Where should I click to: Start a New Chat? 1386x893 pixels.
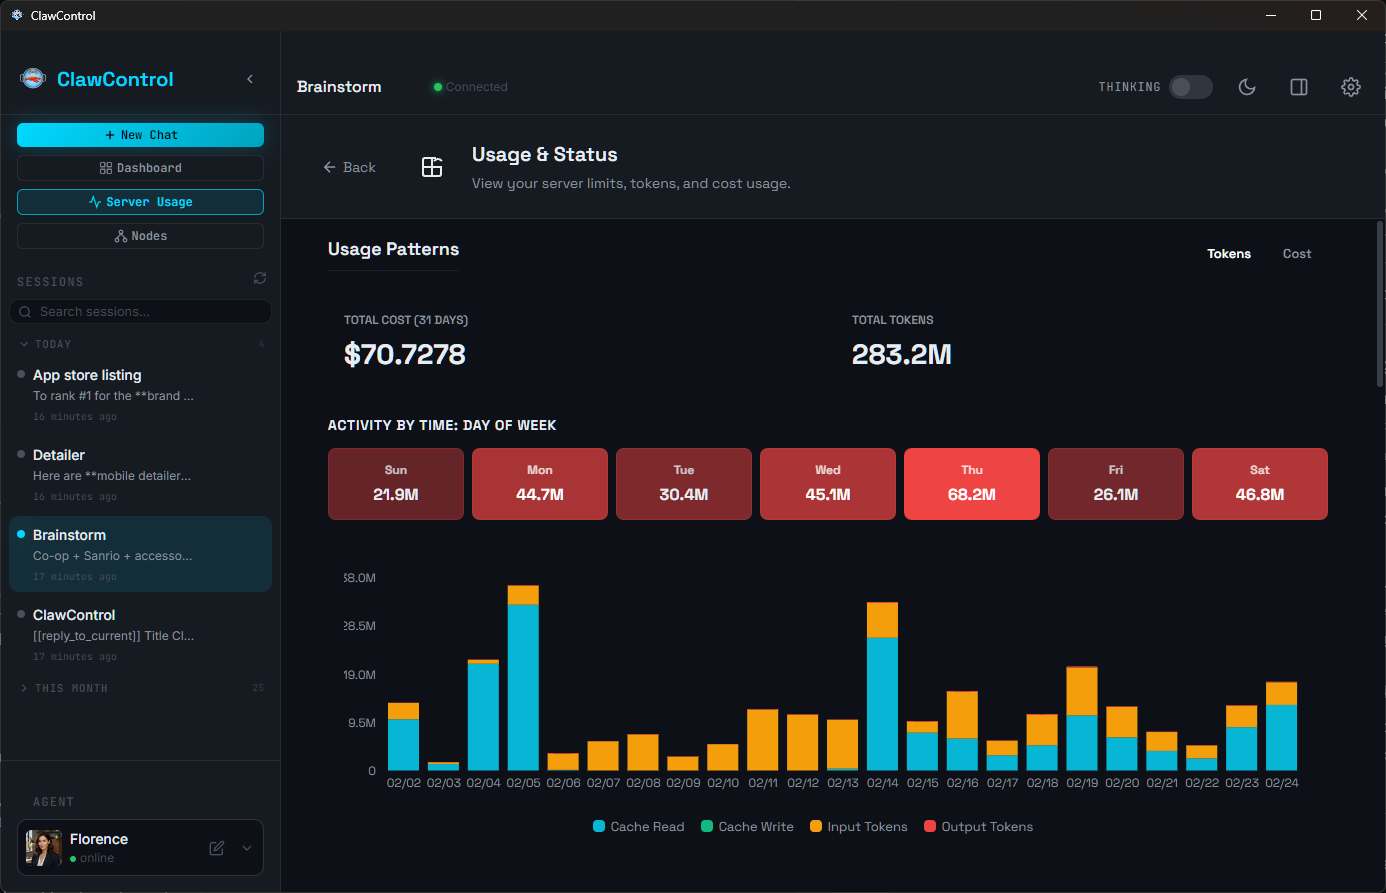(x=140, y=134)
